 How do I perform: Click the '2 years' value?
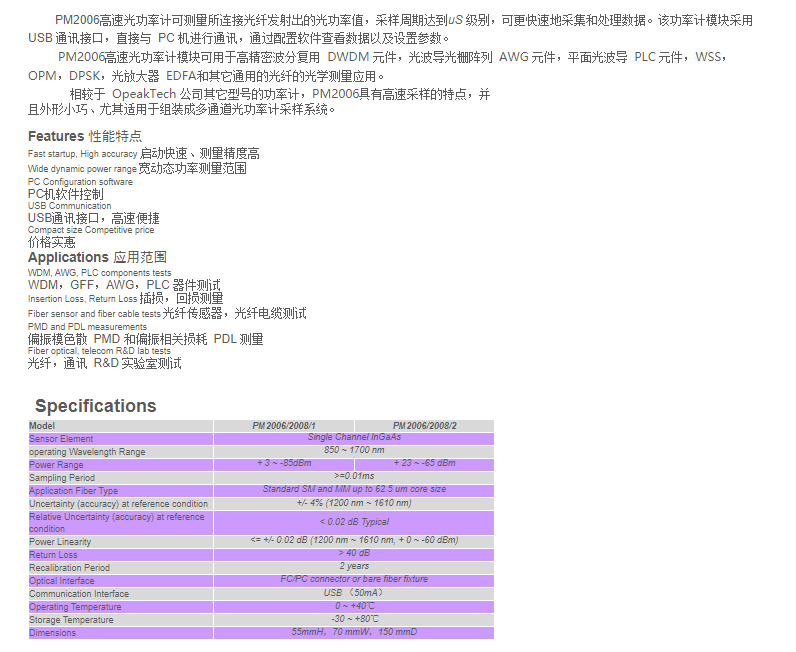354,566
